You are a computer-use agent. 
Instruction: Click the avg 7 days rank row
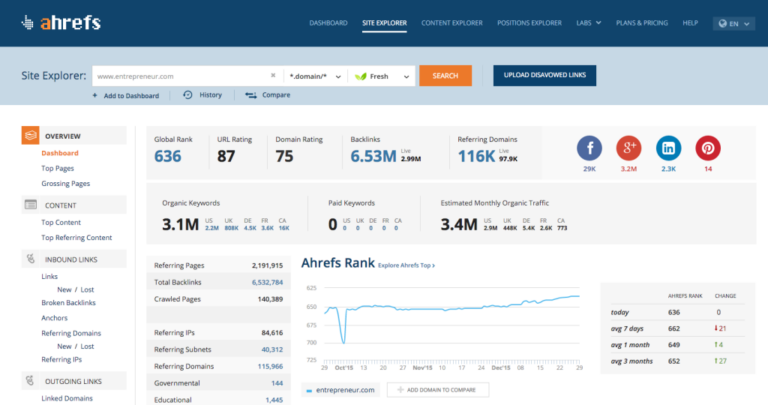click(x=677, y=328)
